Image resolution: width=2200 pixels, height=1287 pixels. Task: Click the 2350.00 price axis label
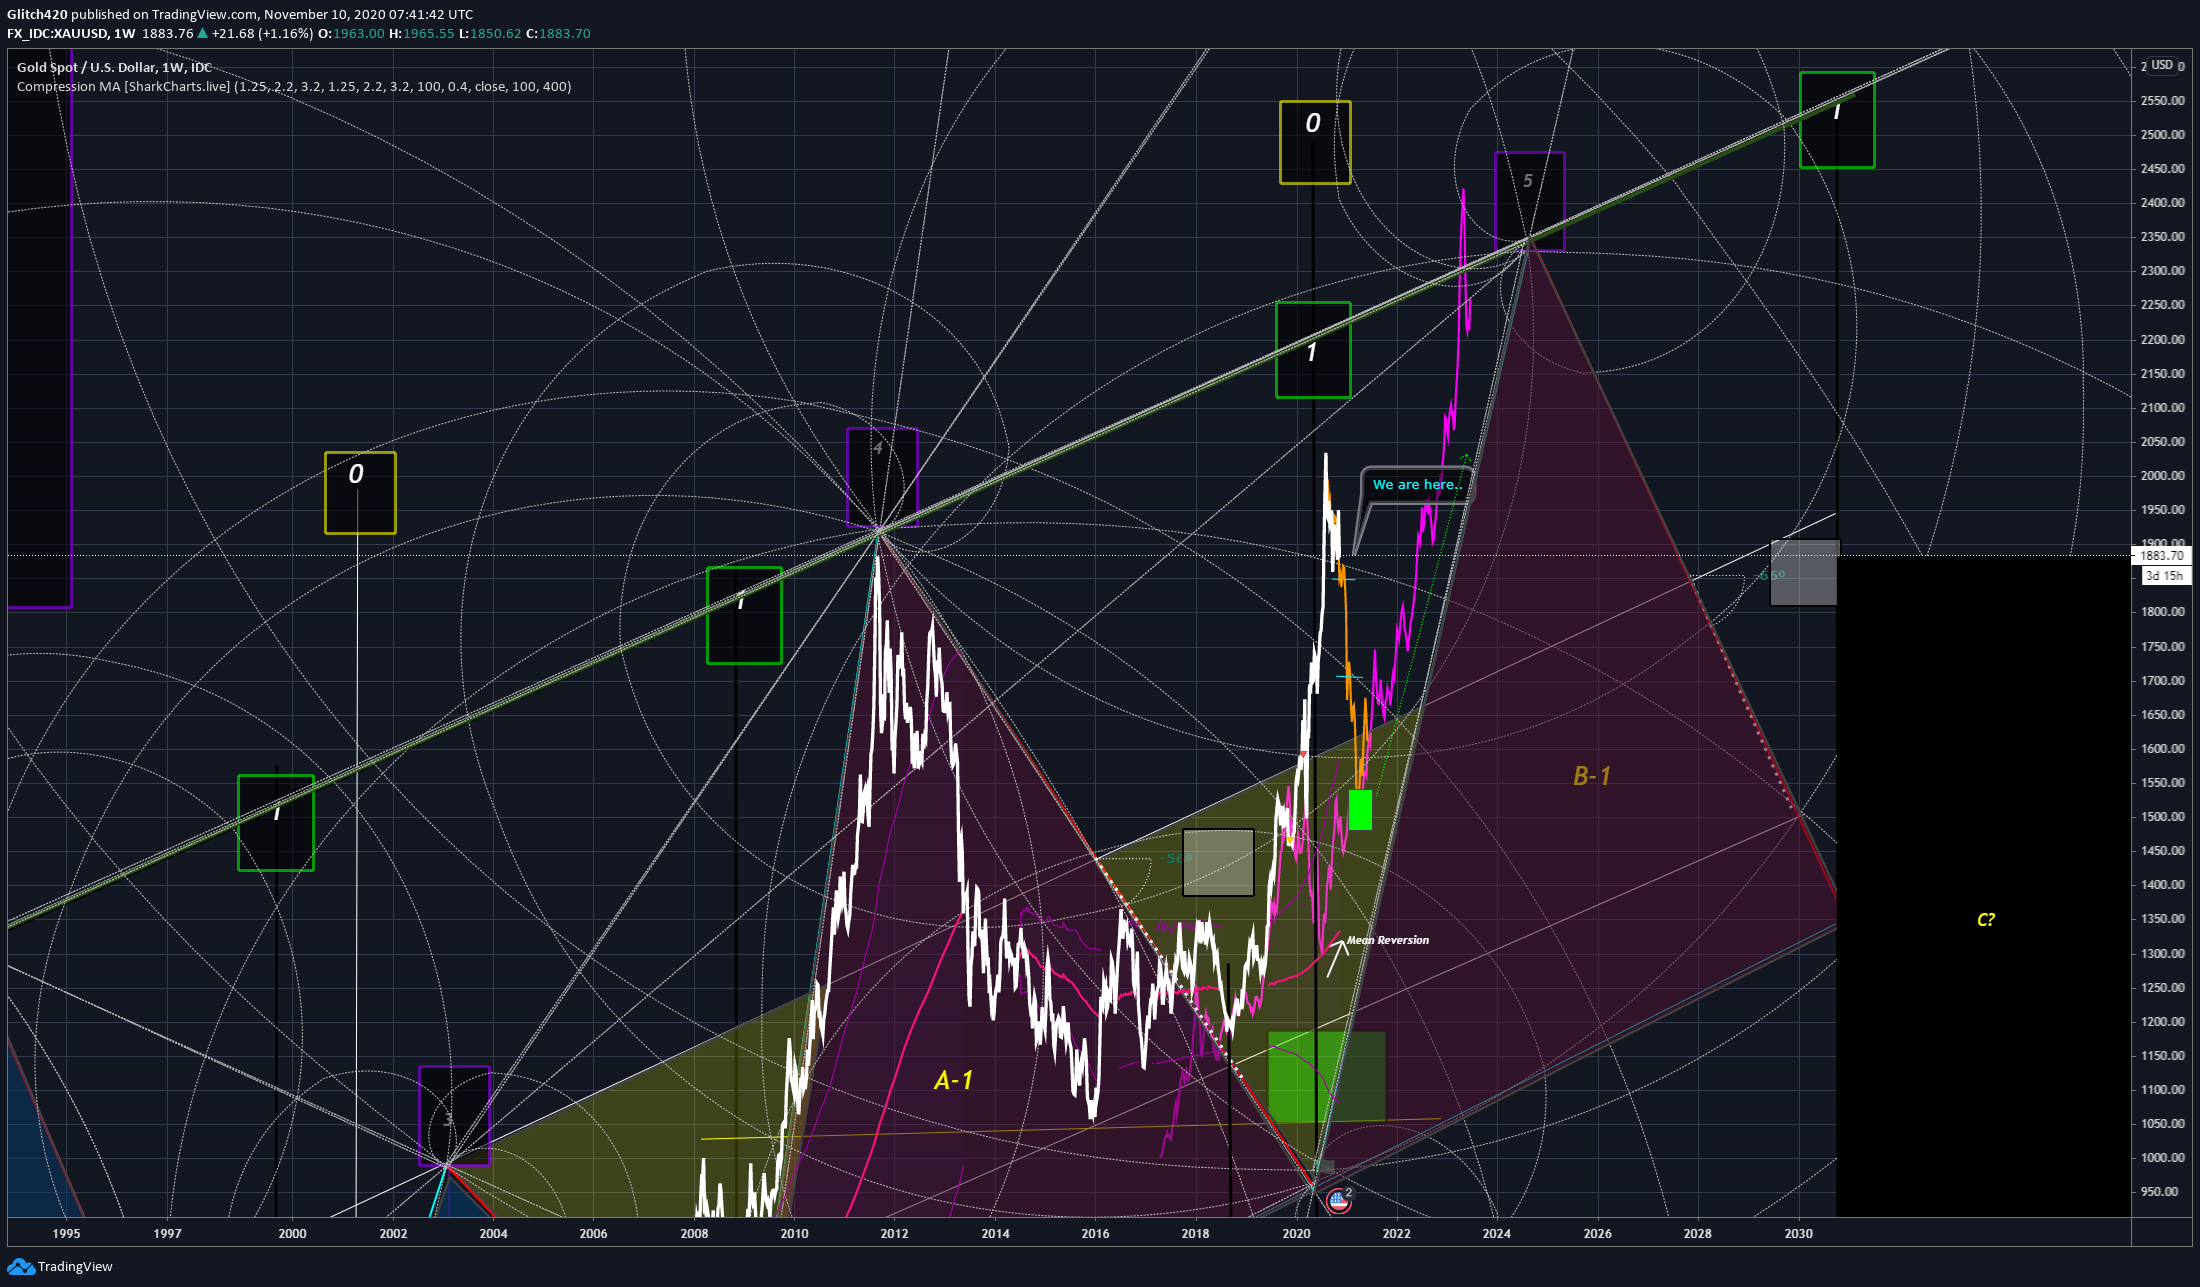pyautogui.click(x=2162, y=237)
